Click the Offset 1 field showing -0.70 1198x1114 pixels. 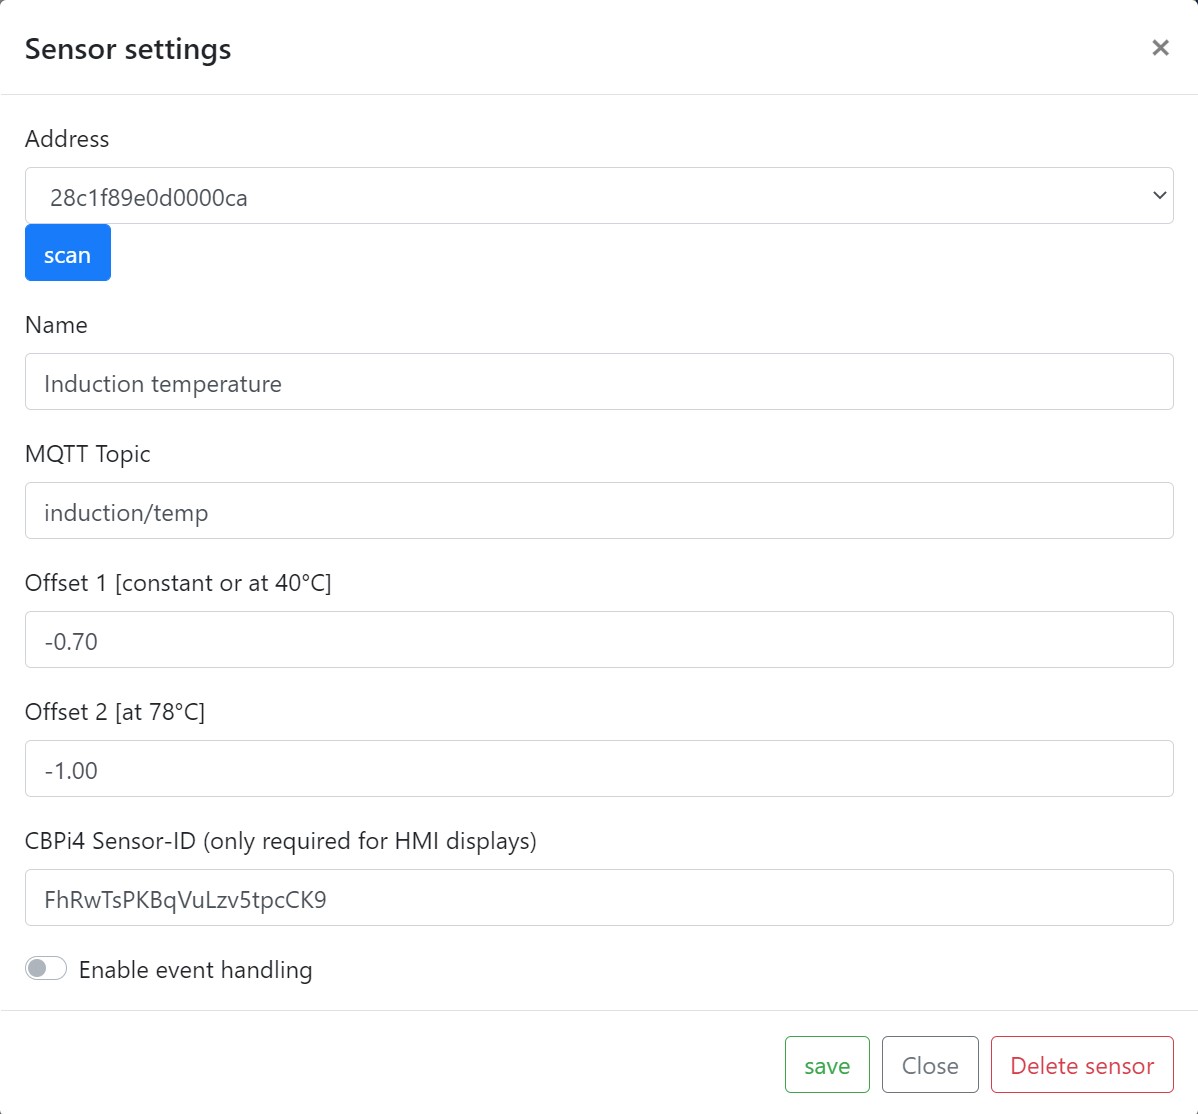click(598, 640)
